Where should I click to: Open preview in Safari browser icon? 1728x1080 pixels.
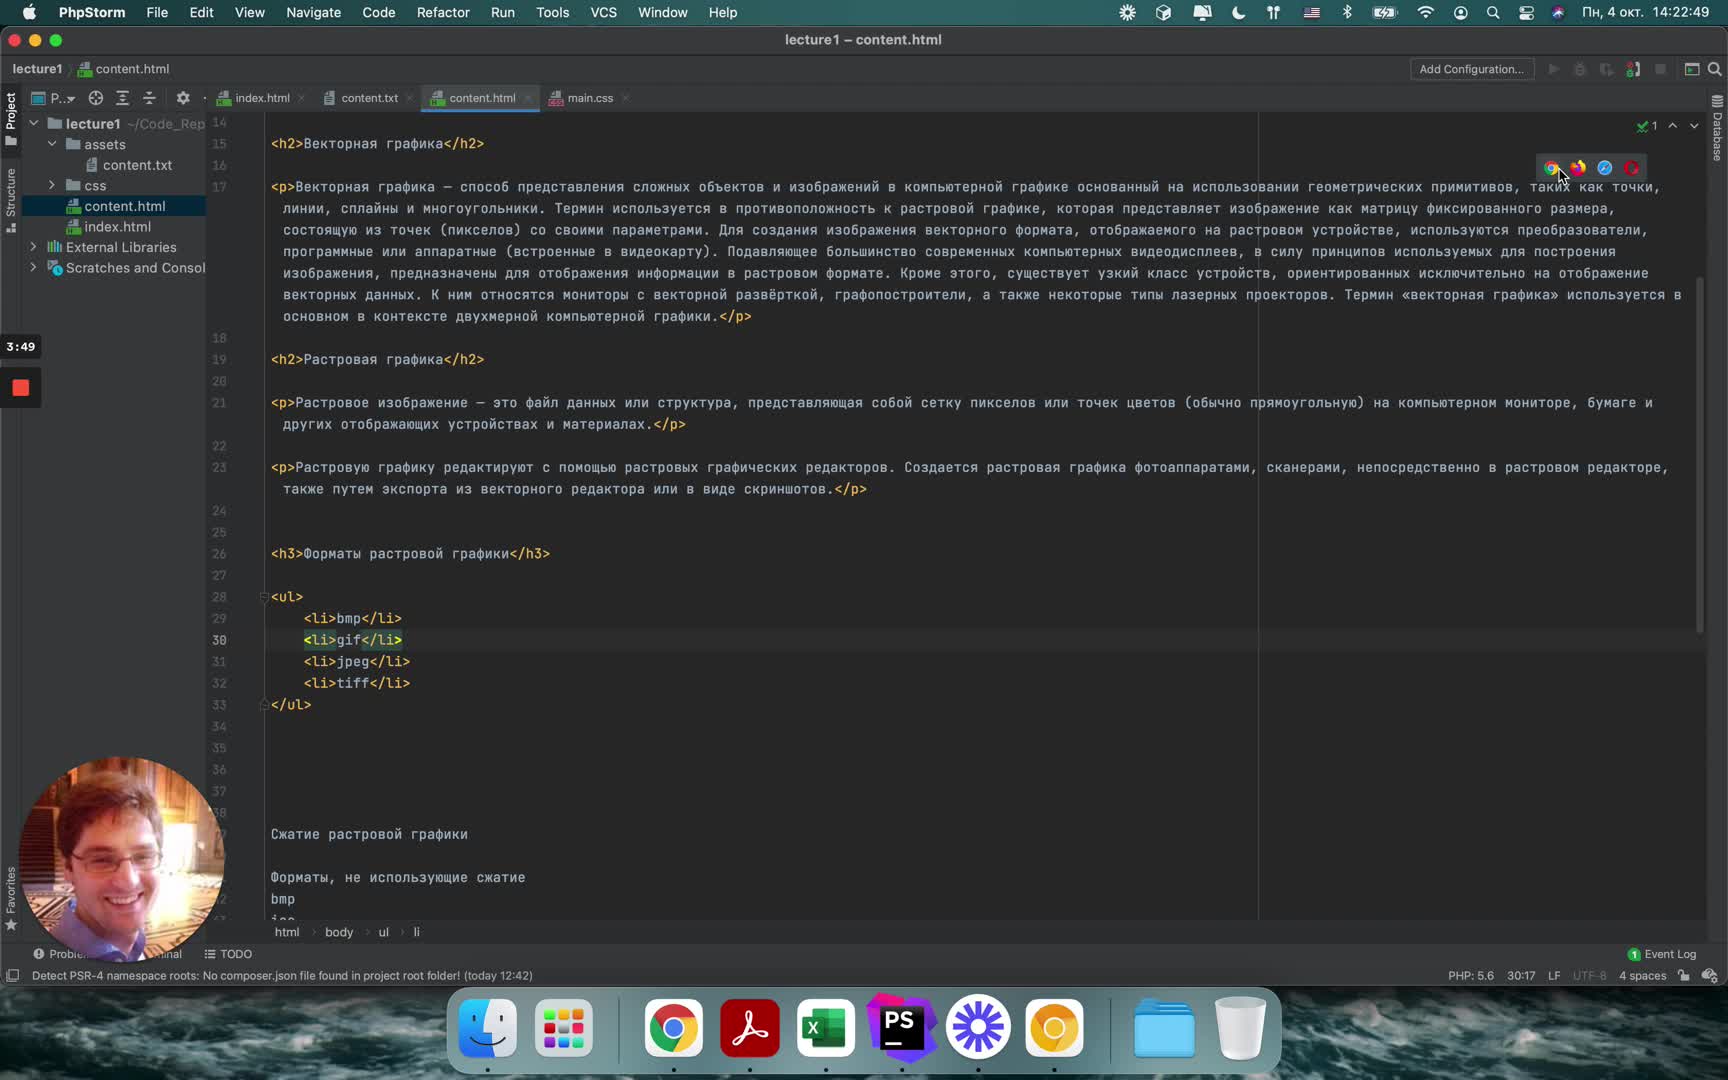pyautogui.click(x=1605, y=168)
